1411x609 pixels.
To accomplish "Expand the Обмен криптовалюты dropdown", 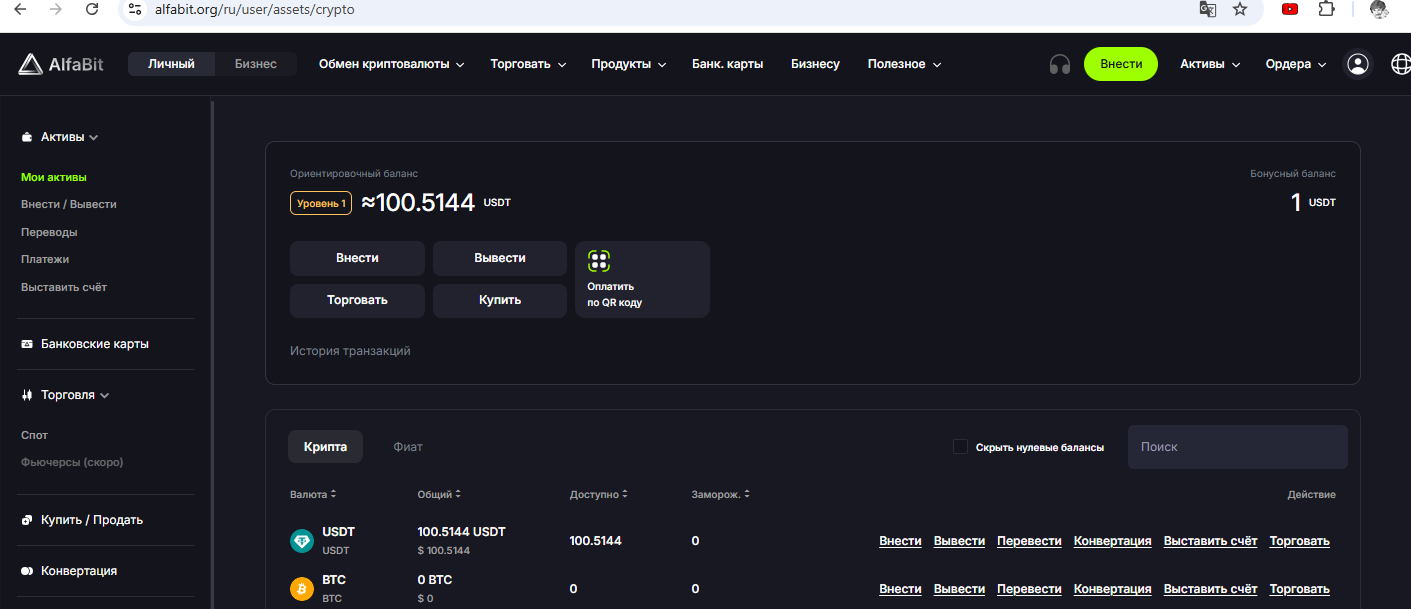I will 391,64.
